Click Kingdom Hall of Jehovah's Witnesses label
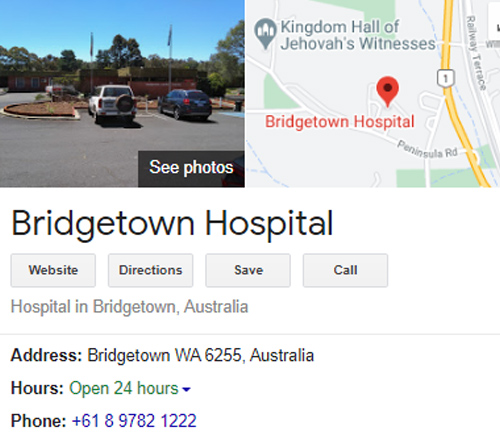Image resolution: width=500 pixels, height=448 pixels. pos(358,35)
